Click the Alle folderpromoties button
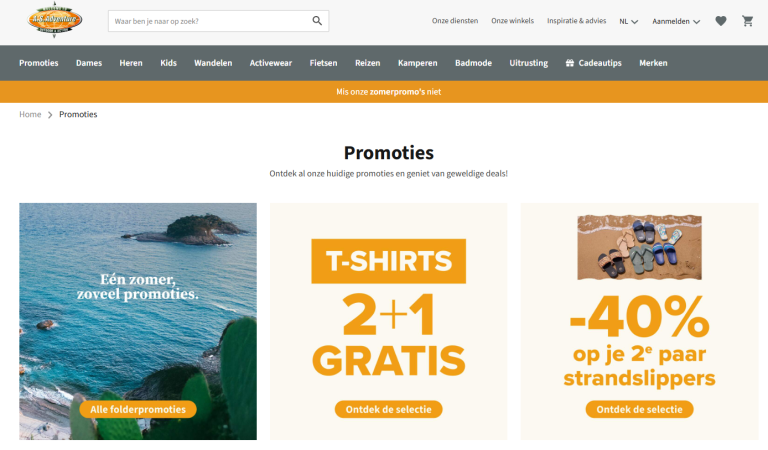Screen dimensions: 768x450 click(138, 409)
